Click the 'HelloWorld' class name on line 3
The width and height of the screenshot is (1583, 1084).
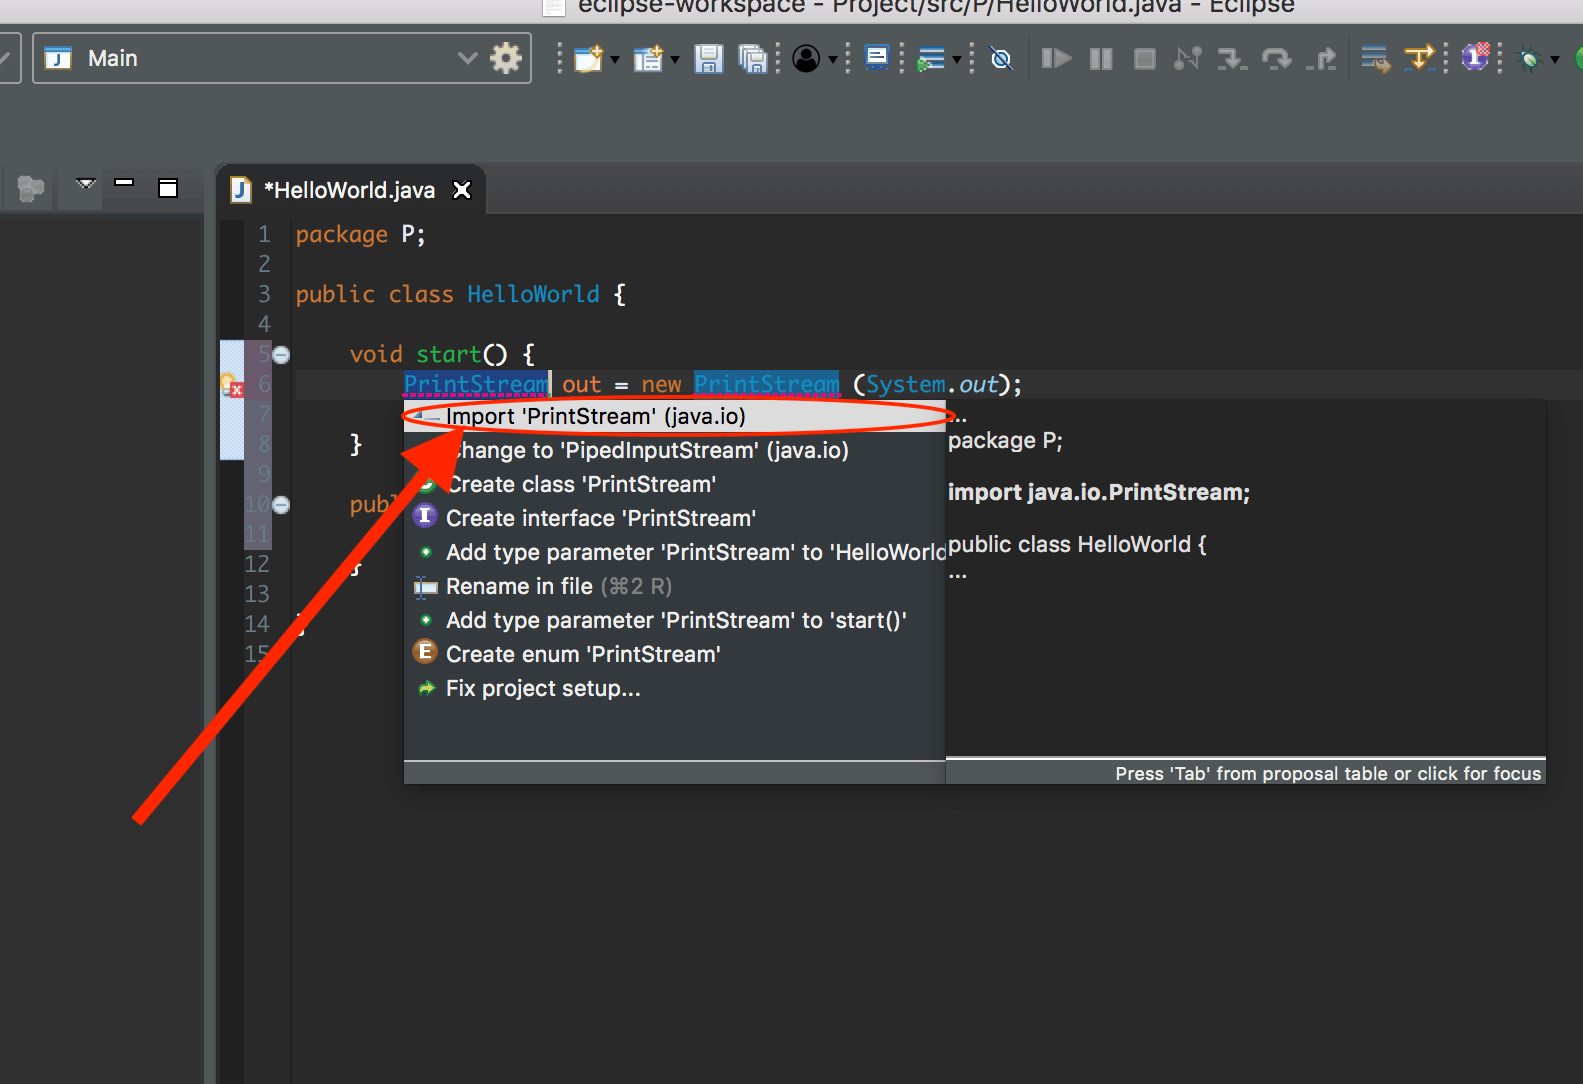[533, 294]
